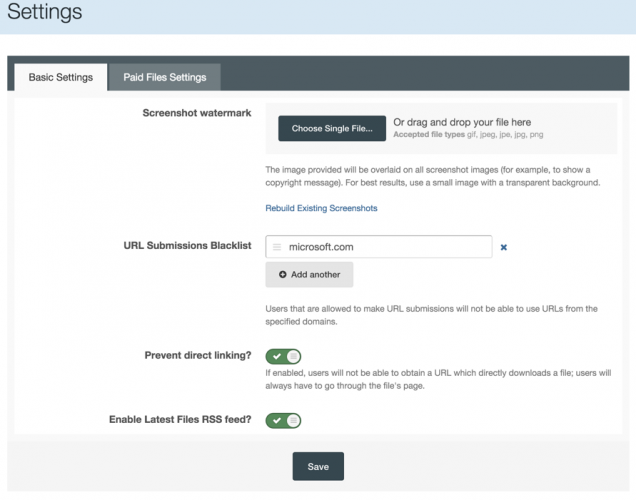Switch to the Paid Files Settings tab

coord(165,77)
